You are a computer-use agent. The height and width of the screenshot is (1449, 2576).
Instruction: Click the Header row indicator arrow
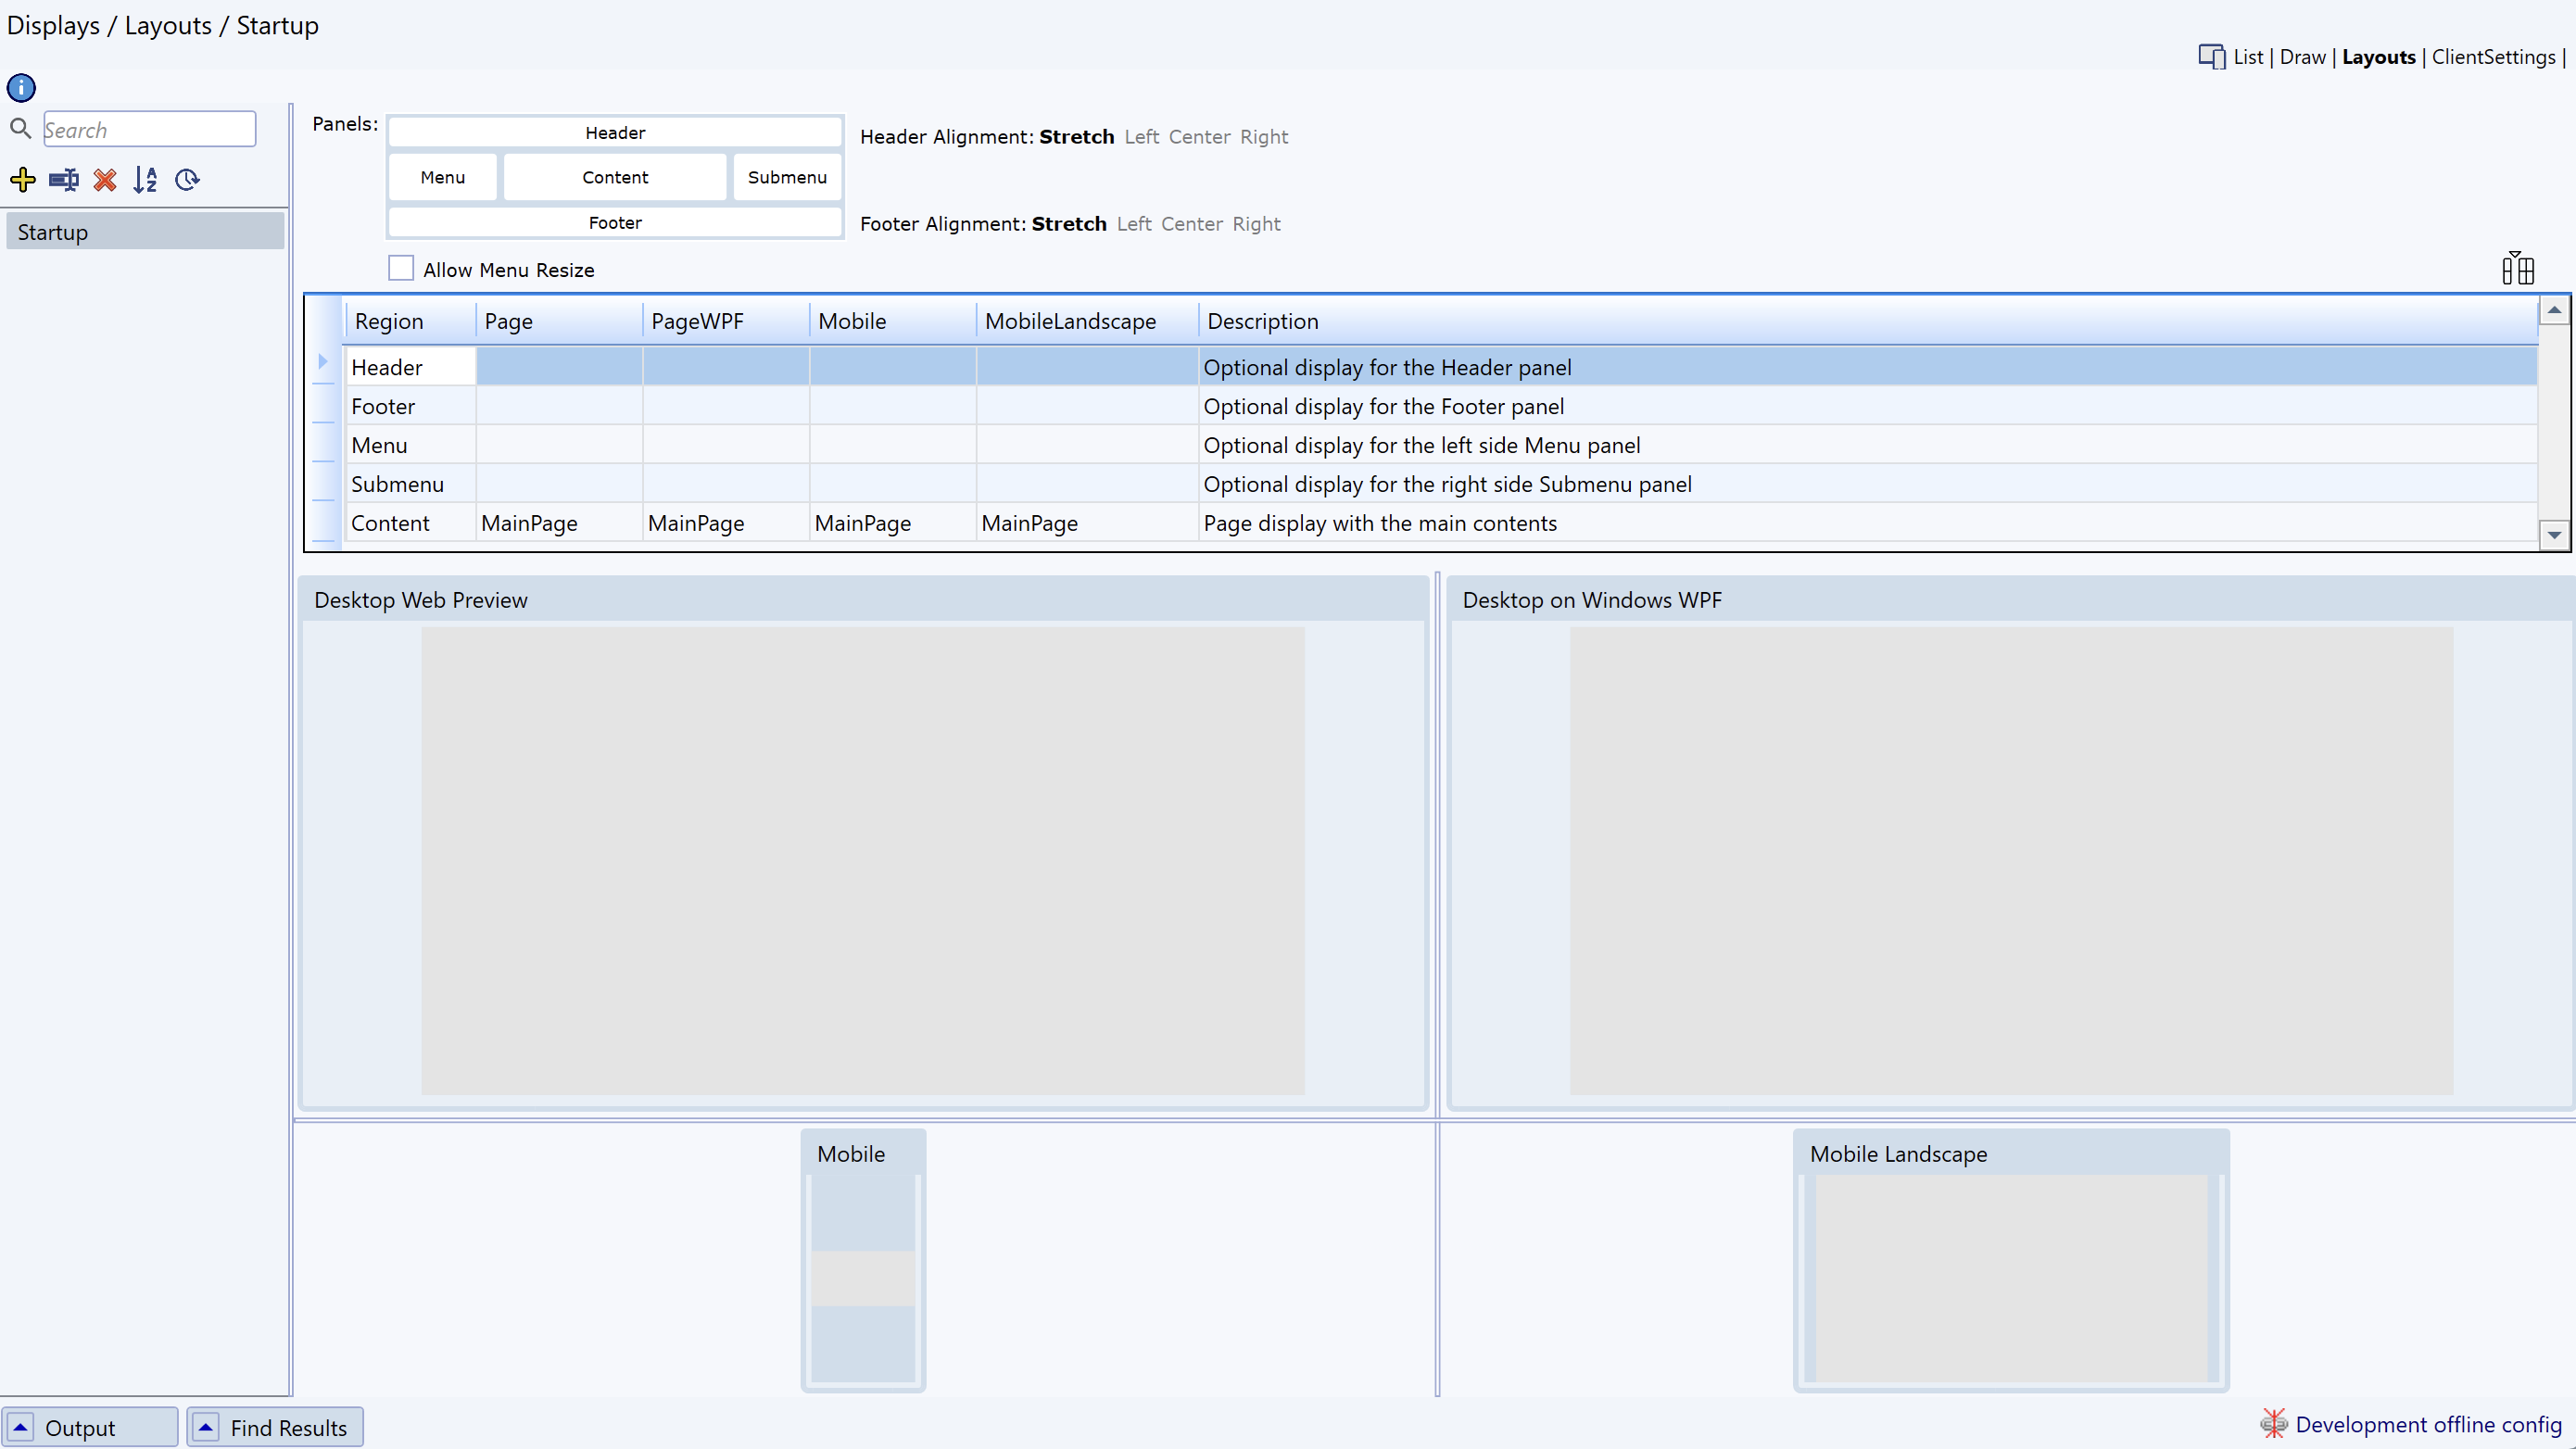pos(323,362)
